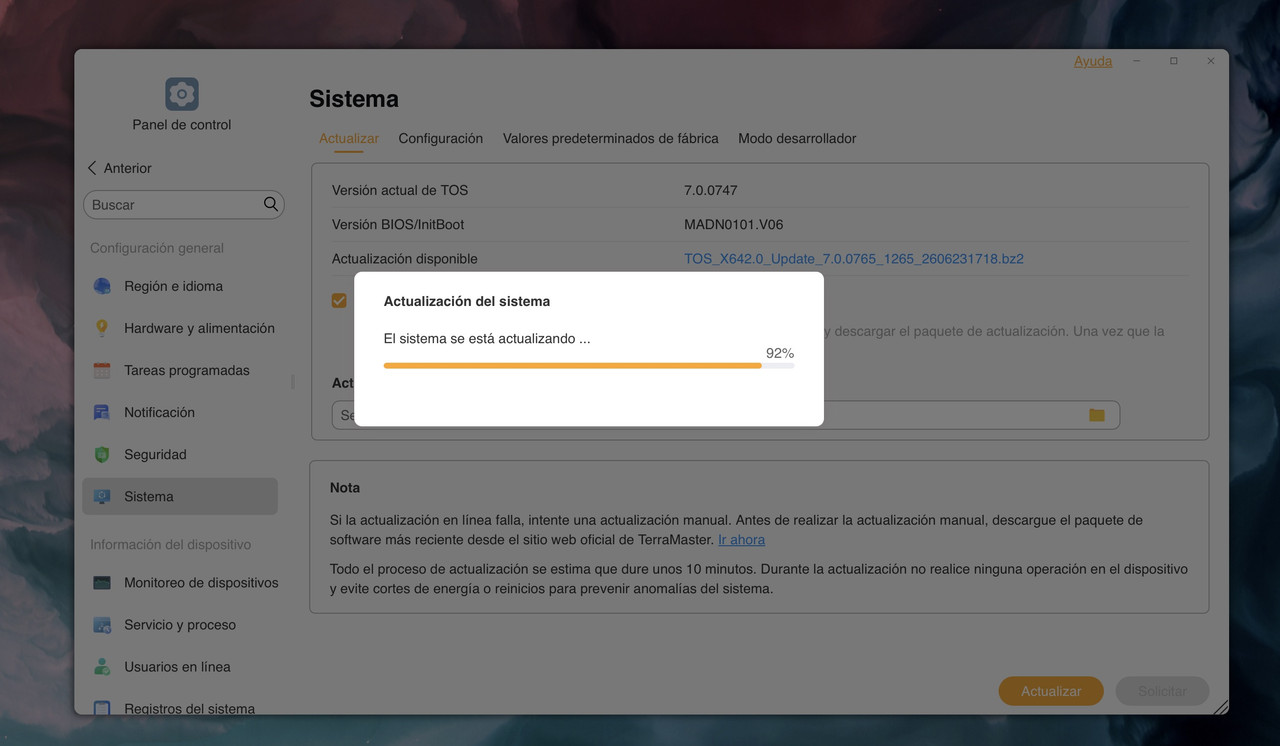Image resolution: width=1280 pixels, height=746 pixels.
Task: Maximize the Panel de control window
Action: 1174,61
